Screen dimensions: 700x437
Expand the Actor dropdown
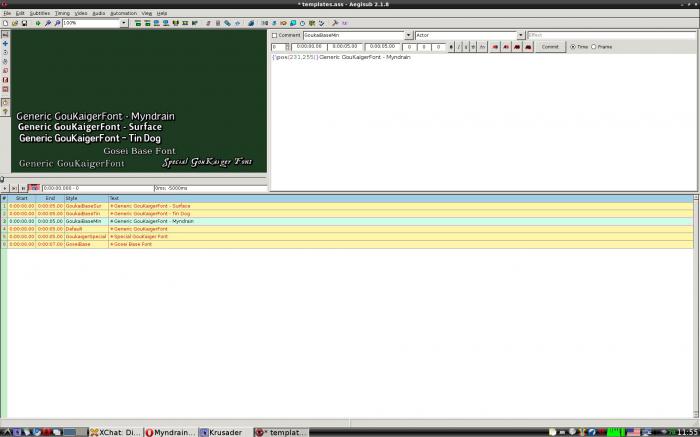[521, 35]
